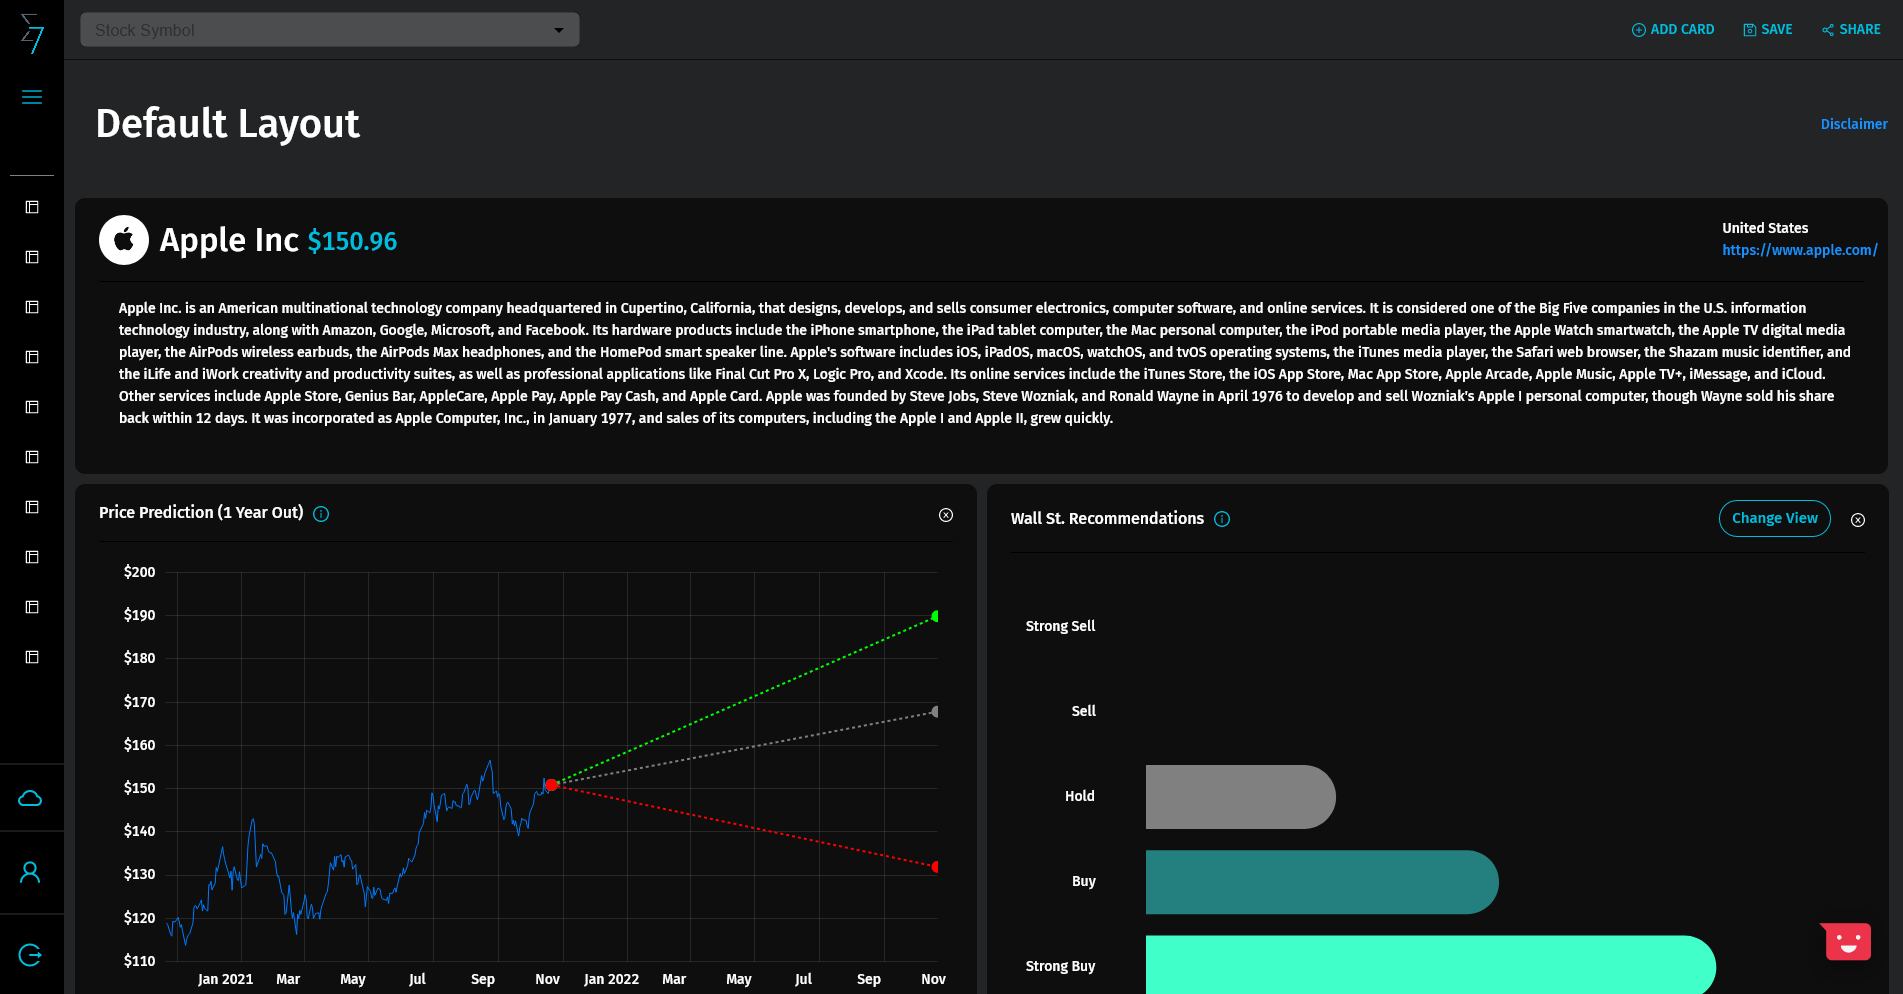
Task: Close the Wall St. Recommendations card
Action: (1858, 520)
